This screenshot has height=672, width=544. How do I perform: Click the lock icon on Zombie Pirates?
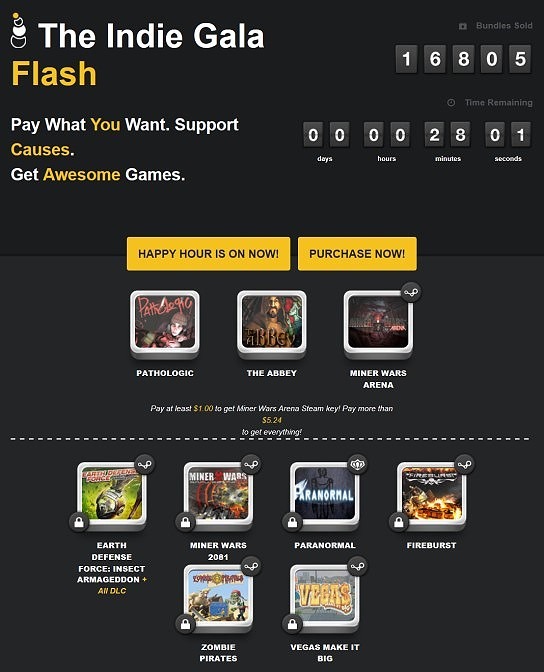[x=185, y=624]
